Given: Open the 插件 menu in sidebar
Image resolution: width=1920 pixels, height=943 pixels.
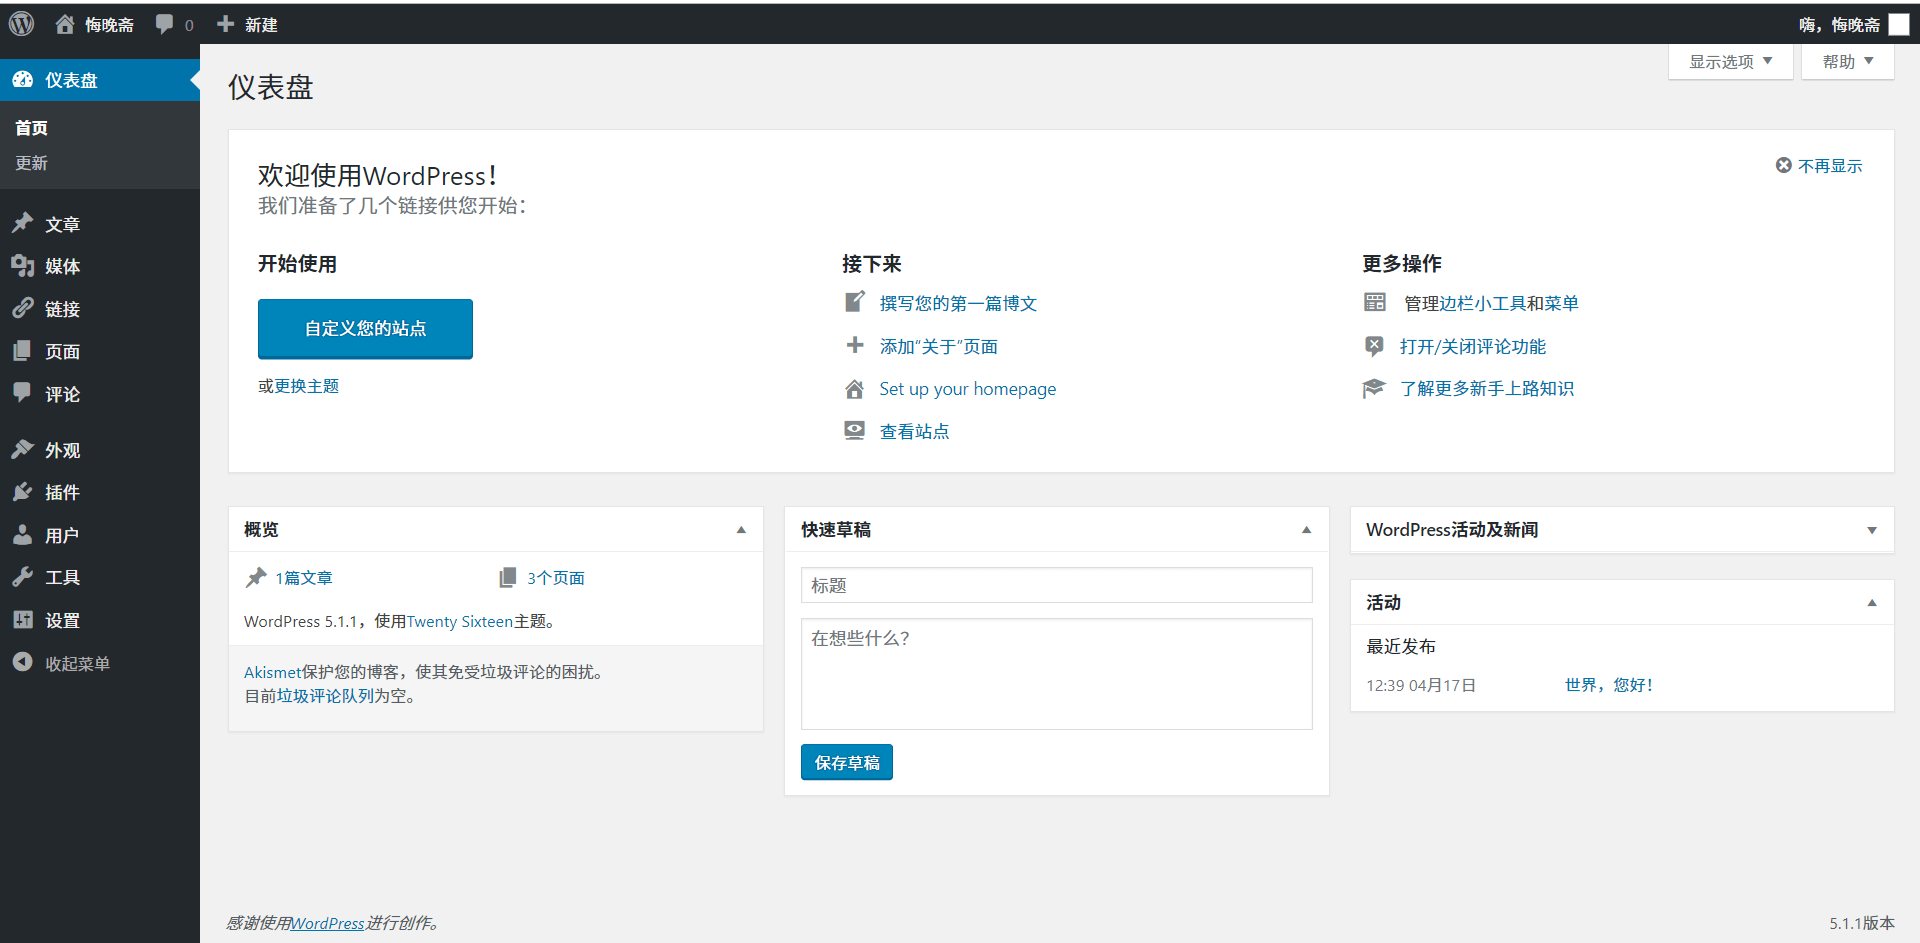Looking at the screenshot, I should [x=100, y=492].
